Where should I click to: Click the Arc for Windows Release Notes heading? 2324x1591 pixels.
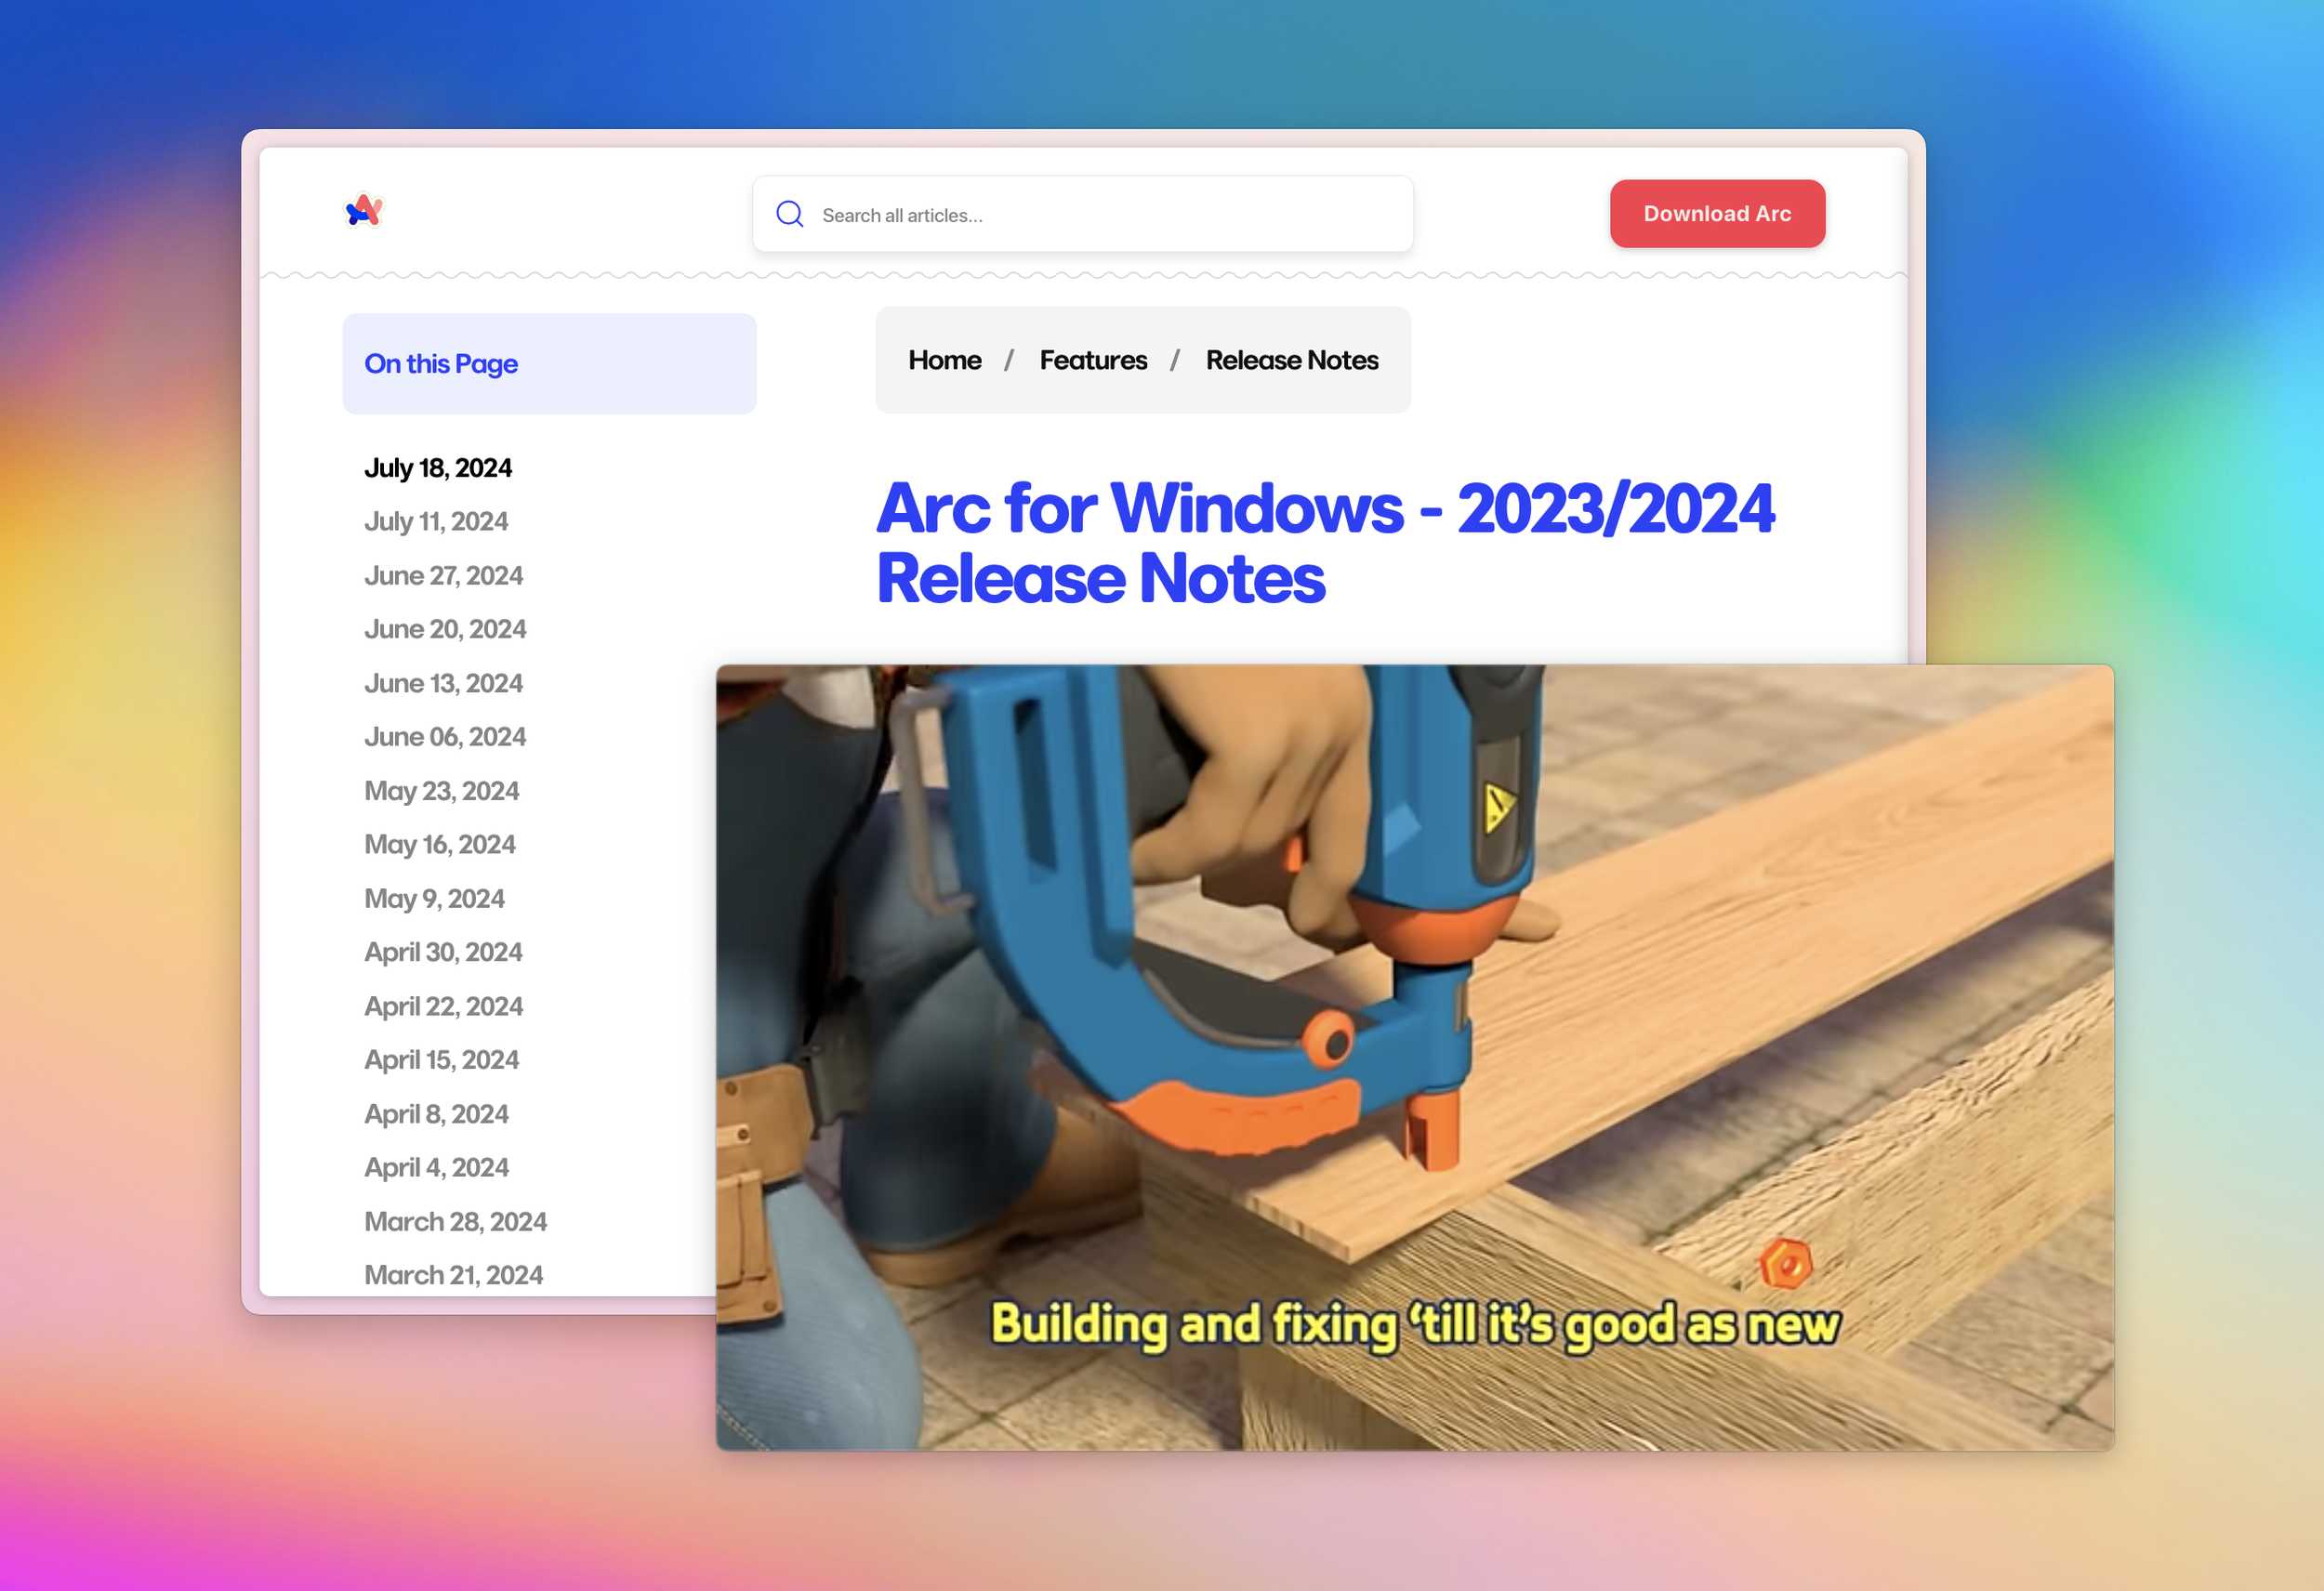coord(1325,543)
